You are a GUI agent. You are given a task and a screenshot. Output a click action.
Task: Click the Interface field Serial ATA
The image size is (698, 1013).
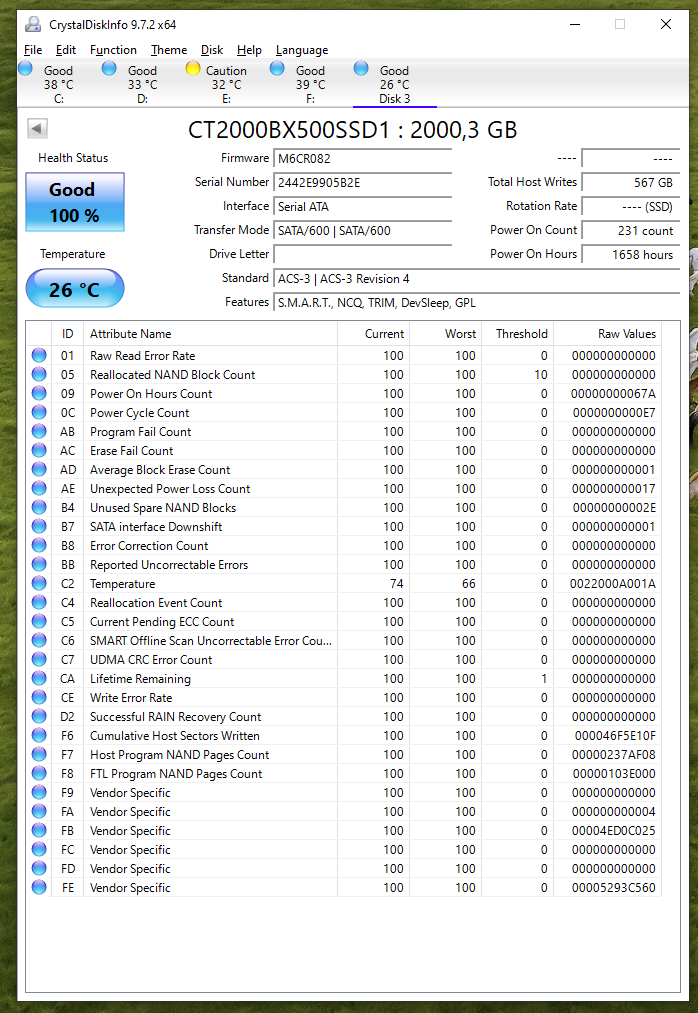coord(363,207)
